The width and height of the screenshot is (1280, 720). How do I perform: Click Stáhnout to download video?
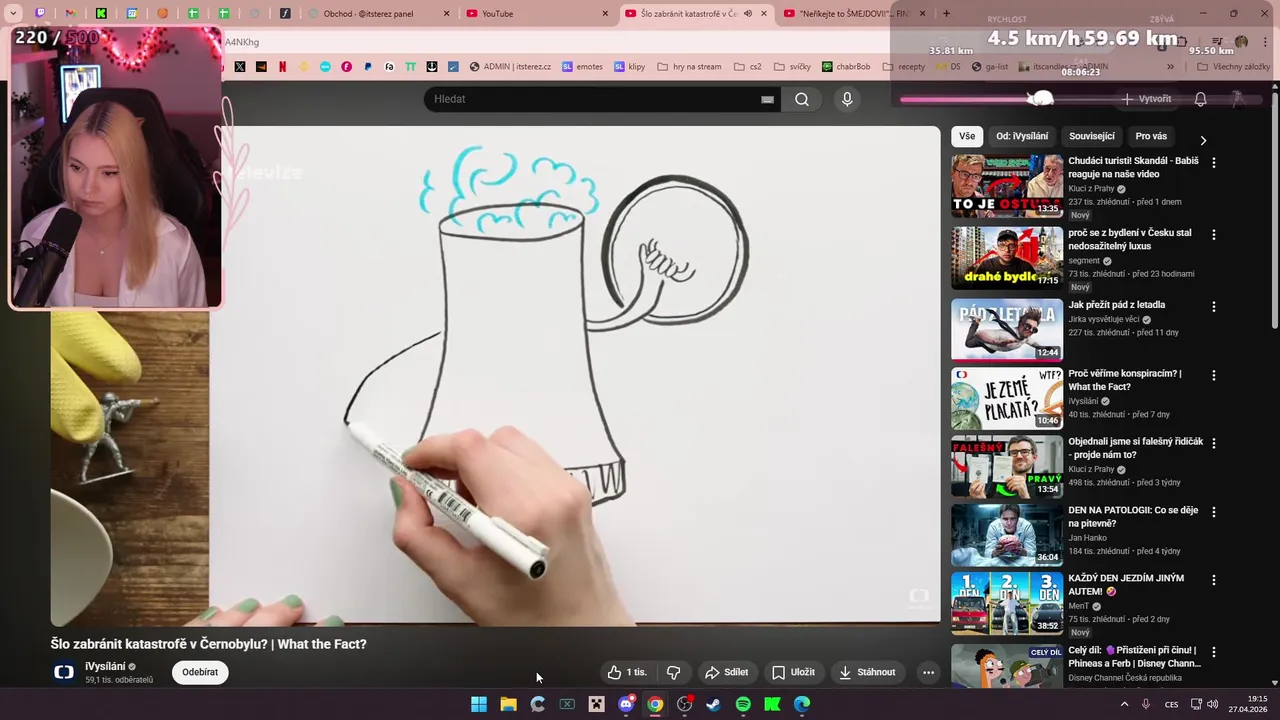pos(867,672)
